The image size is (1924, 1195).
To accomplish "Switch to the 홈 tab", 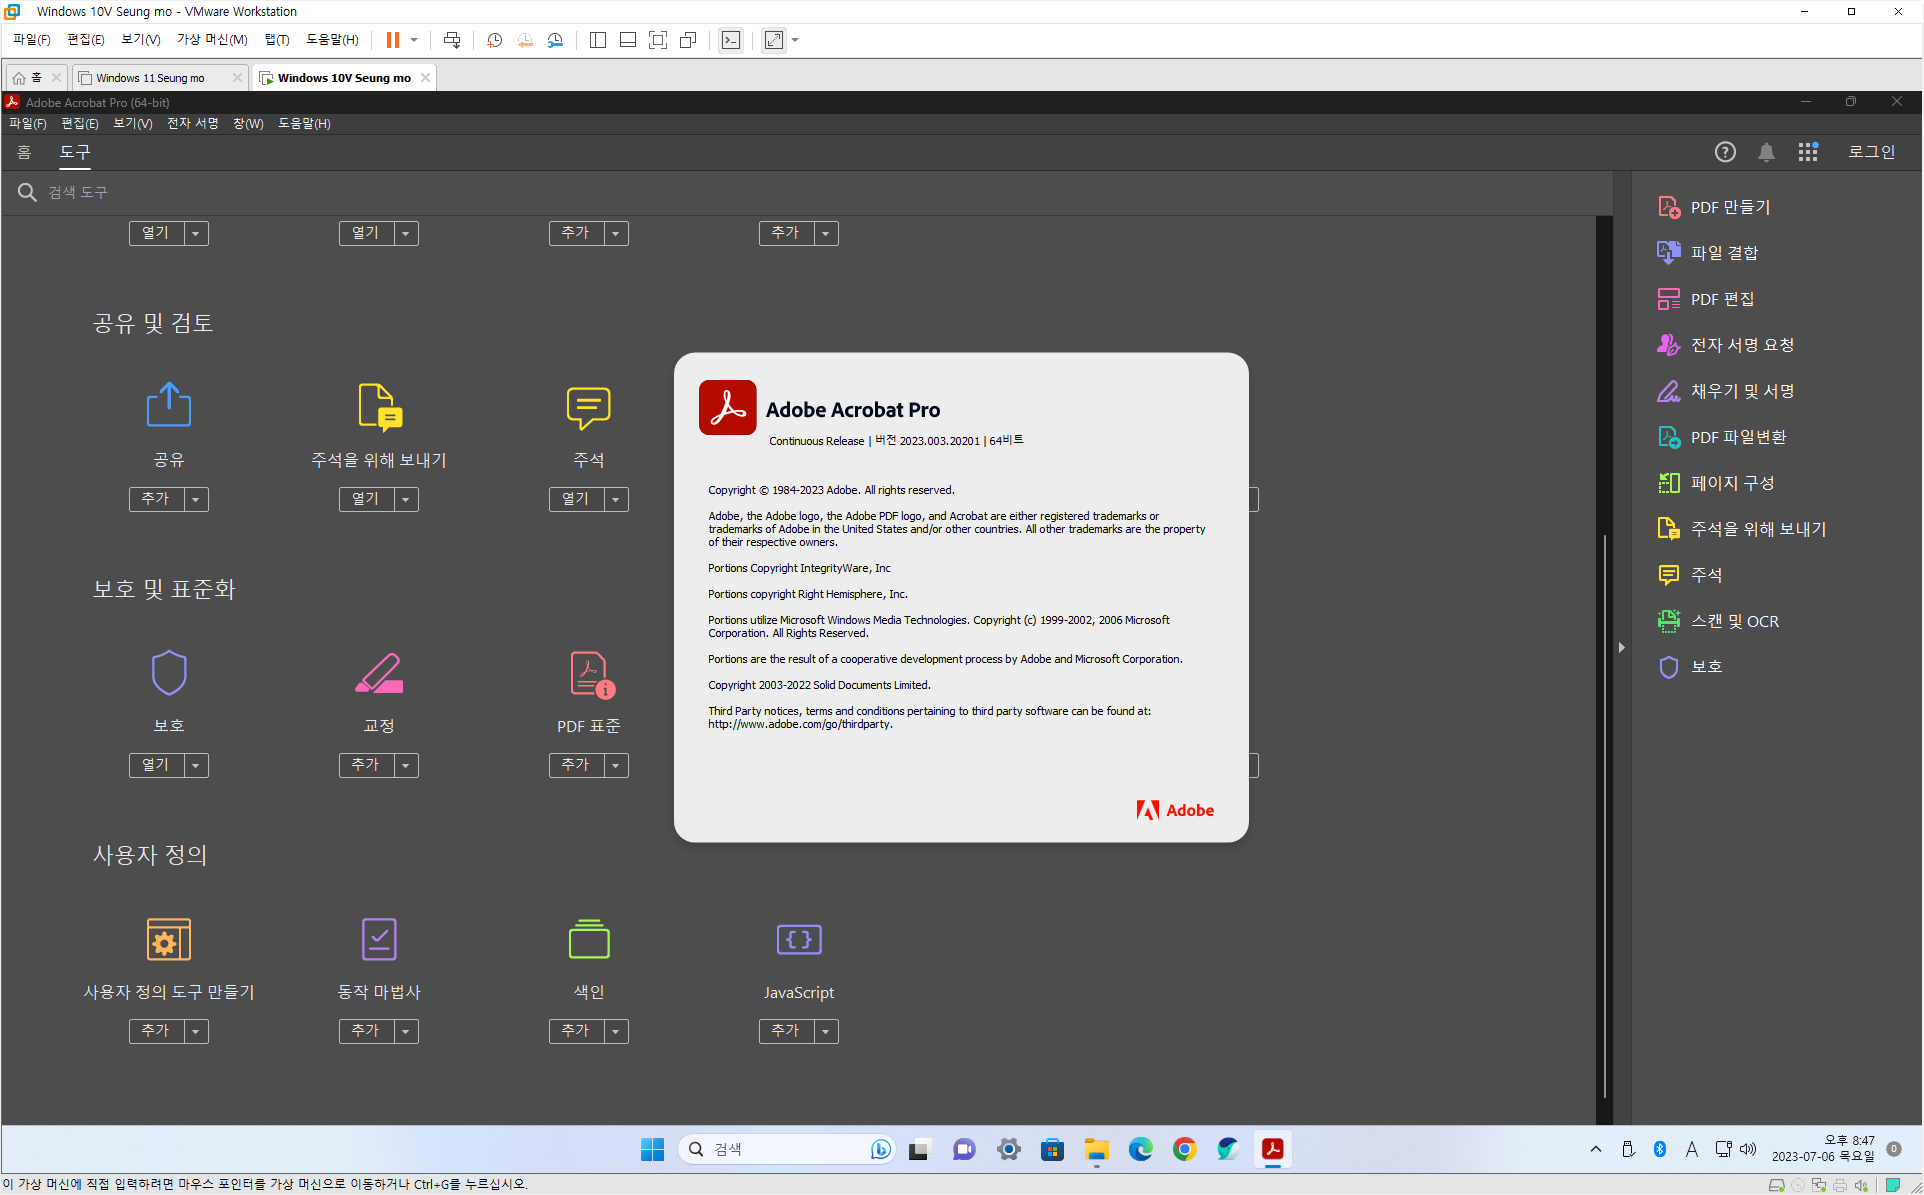I will [24, 152].
